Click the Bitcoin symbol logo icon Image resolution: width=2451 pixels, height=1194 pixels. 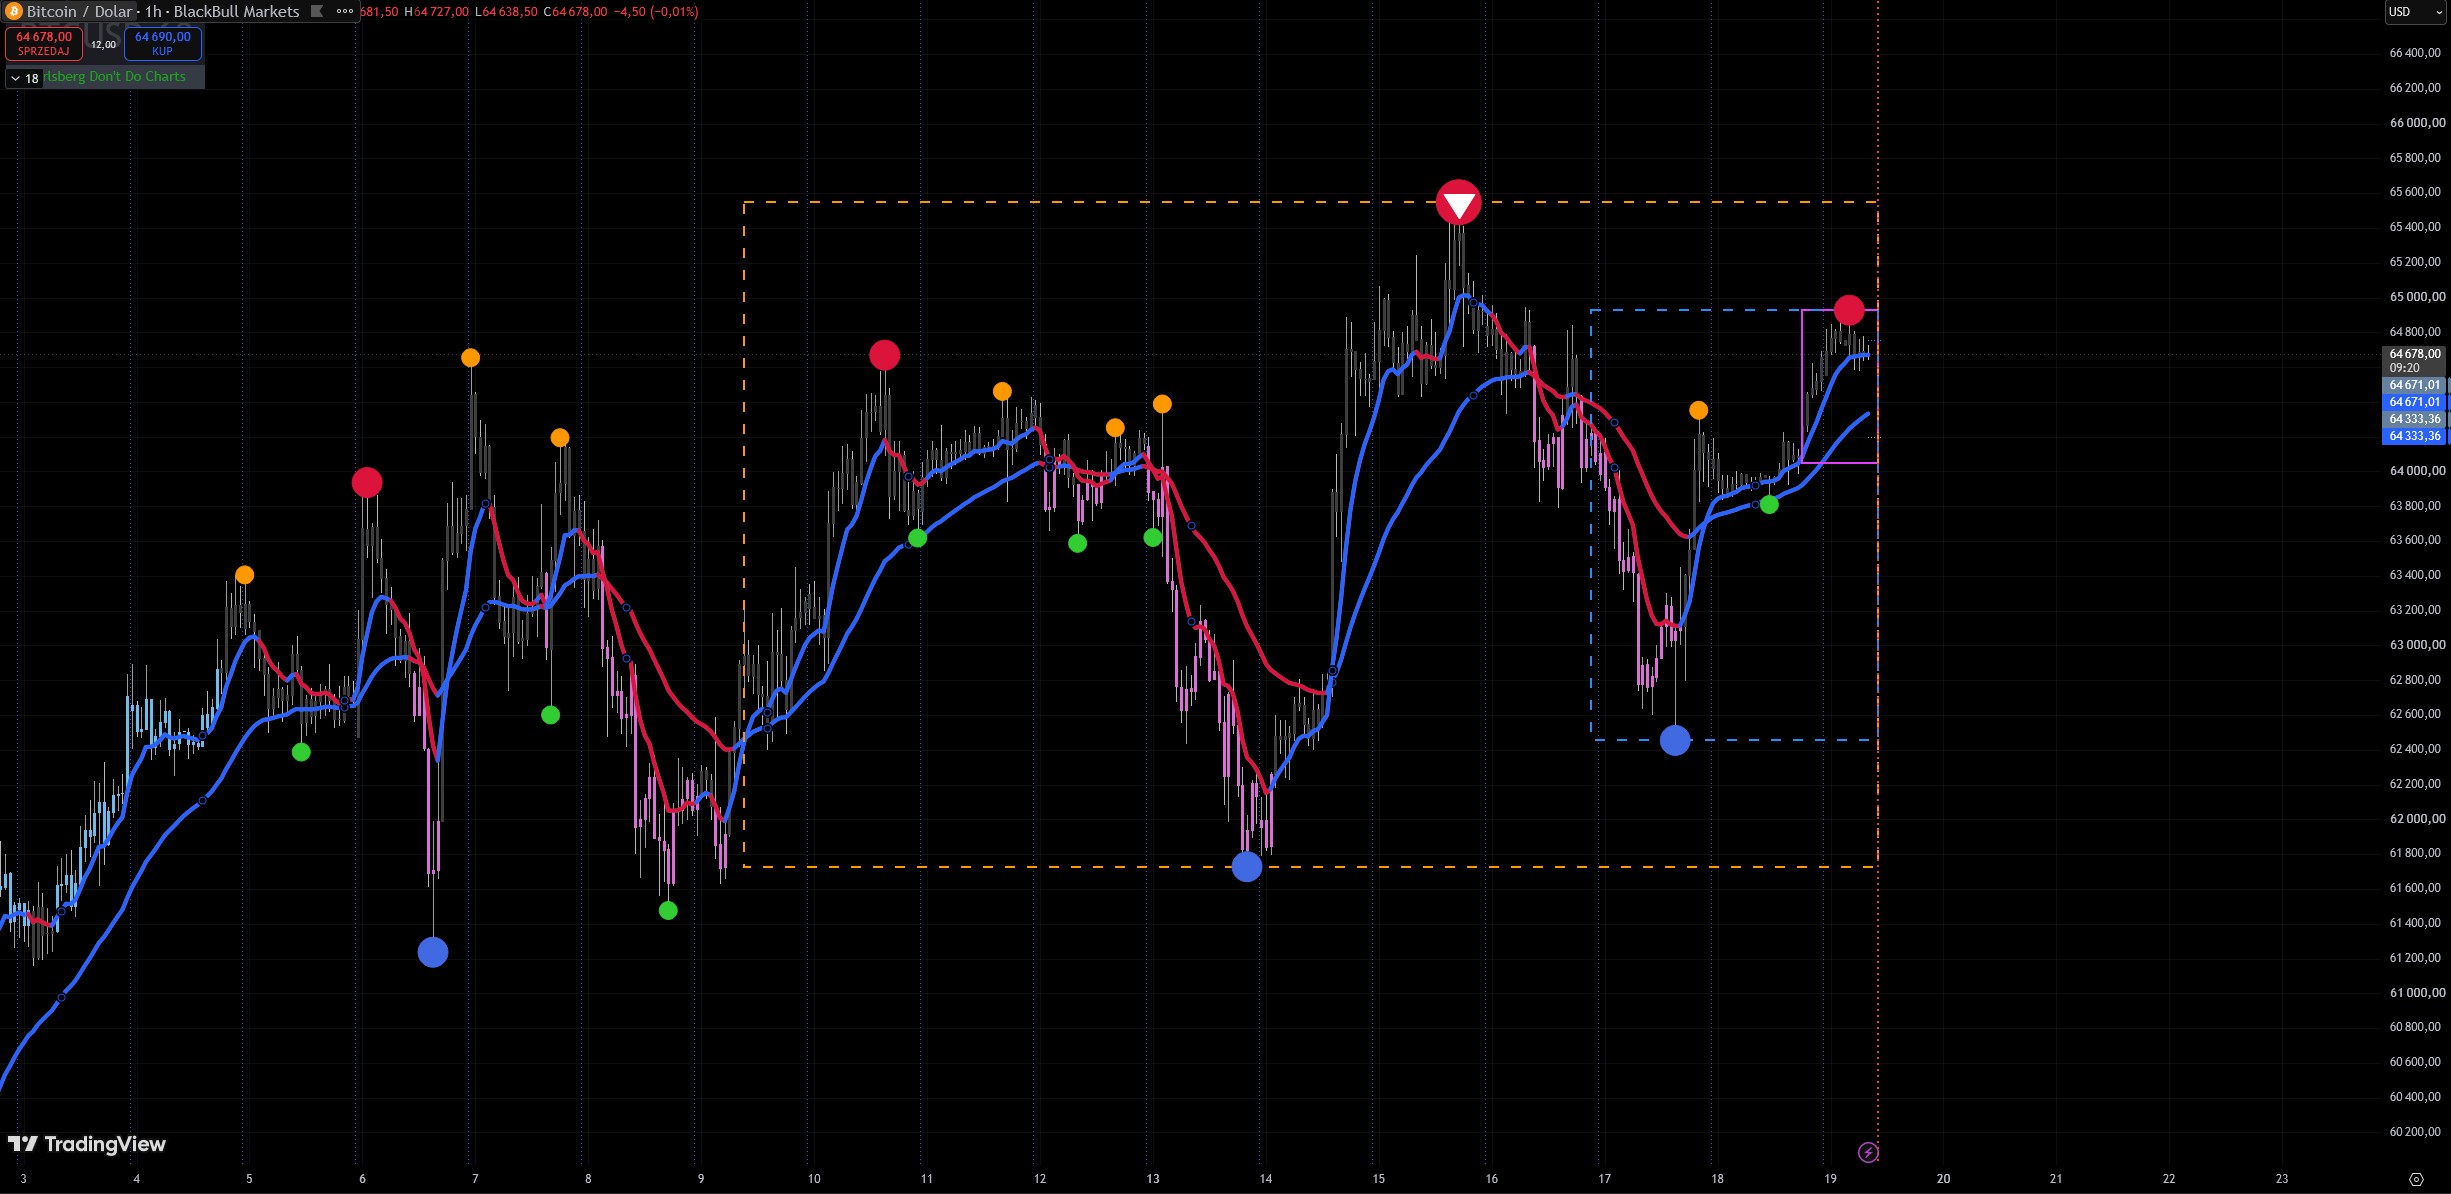(x=13, y=12)
